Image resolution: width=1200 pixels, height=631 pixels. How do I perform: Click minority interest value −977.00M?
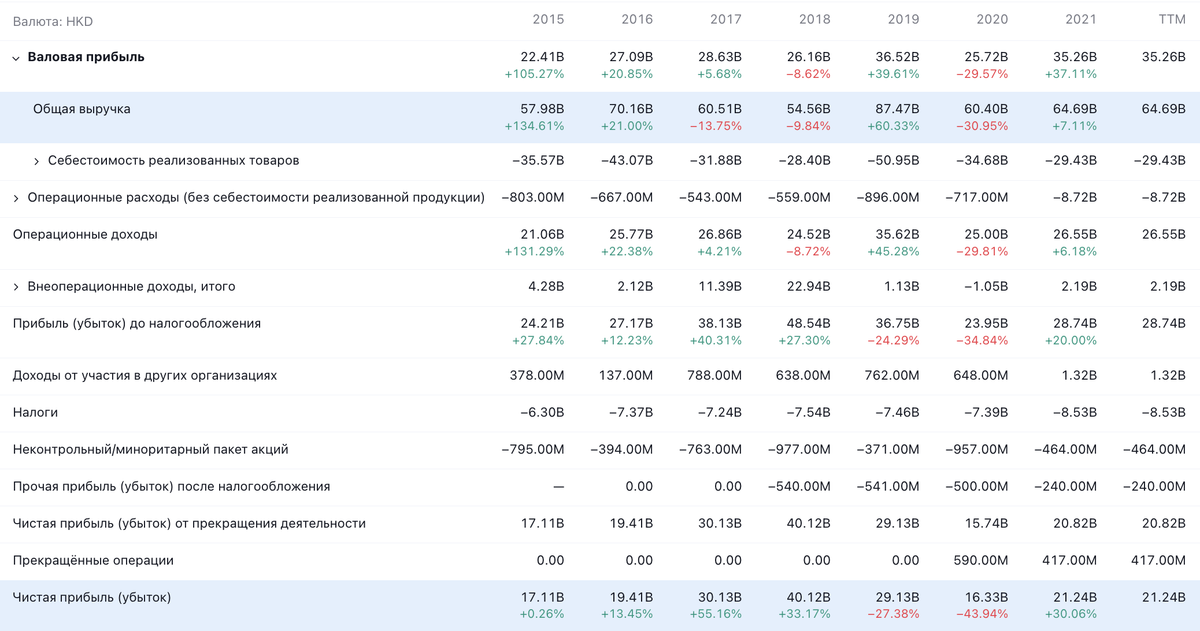(x=799, y=450)
